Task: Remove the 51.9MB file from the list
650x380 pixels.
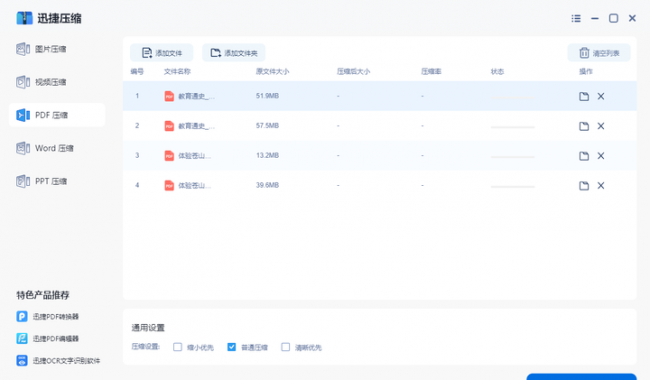Action: [601, 96]
